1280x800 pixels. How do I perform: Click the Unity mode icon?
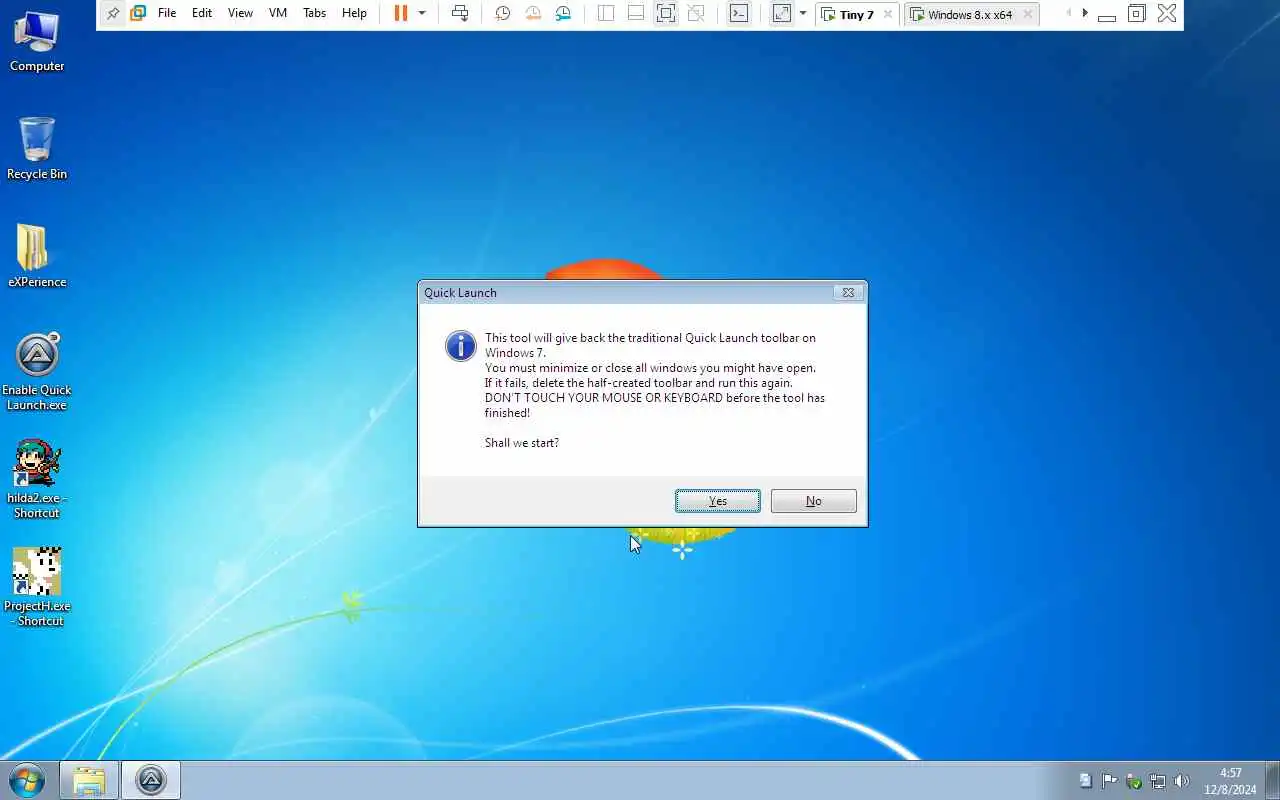(x=696, y=13)
